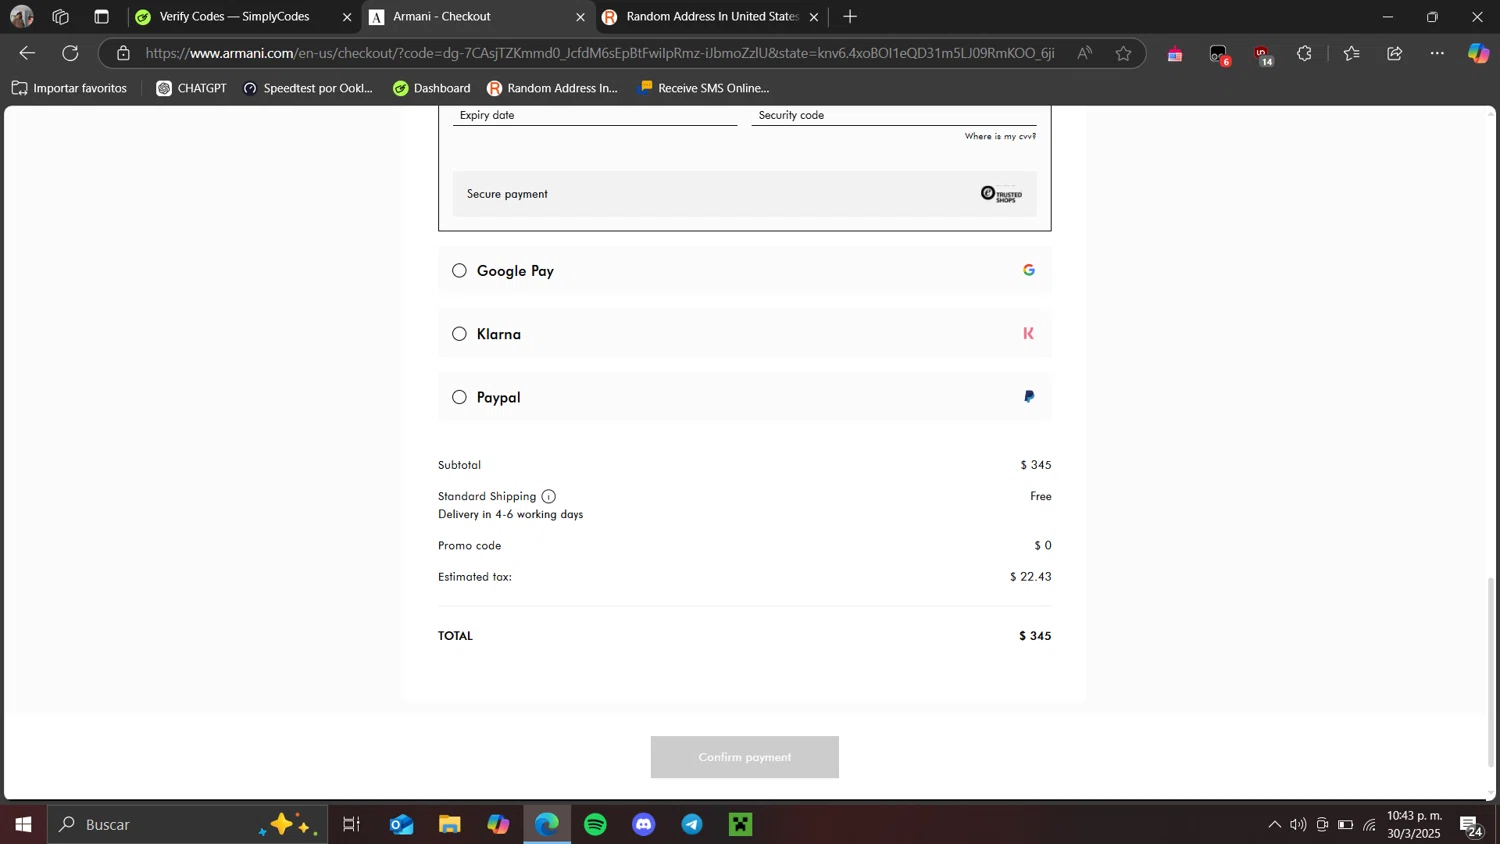Open the Standard Shipping info icon
The image size is (1500, 844).
pyautogui.click(x=548, y=496)
